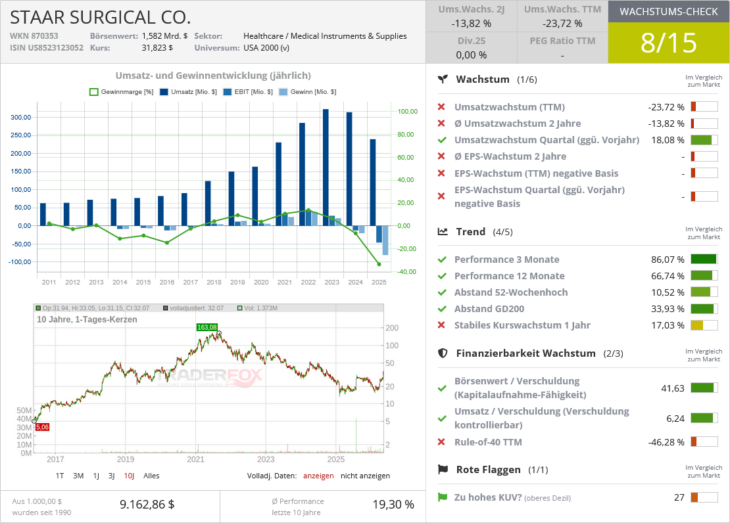Click red X next to Rule-of-40 TTM
This screenshot has height=523, width=730.
pos(441,441)
